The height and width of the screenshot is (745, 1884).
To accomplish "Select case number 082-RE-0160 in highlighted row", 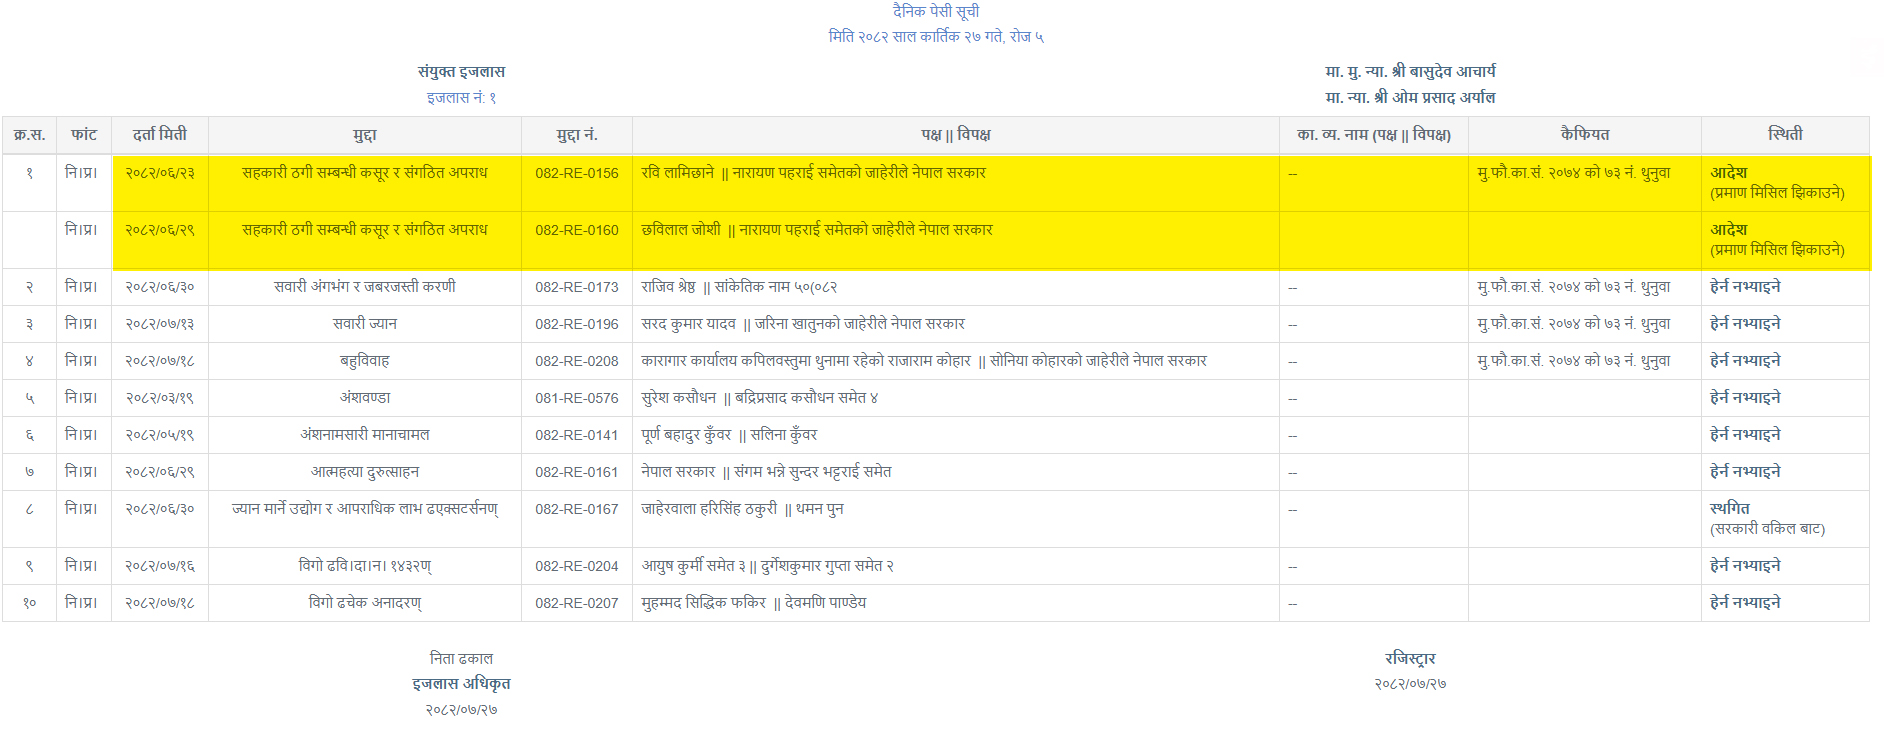I will pyautogui.click(x=576, y=230).
